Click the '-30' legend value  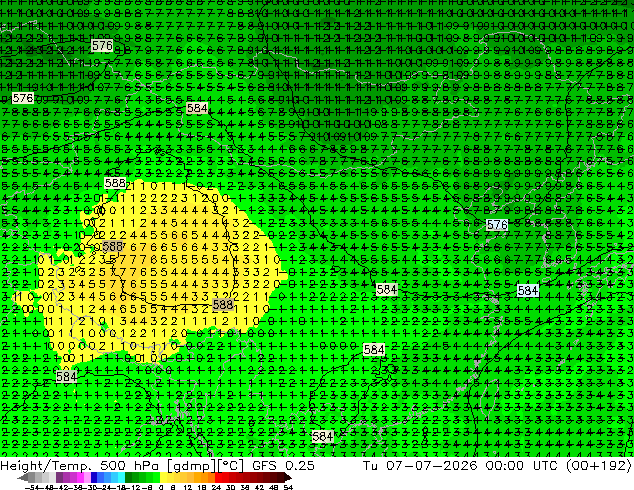91,487
